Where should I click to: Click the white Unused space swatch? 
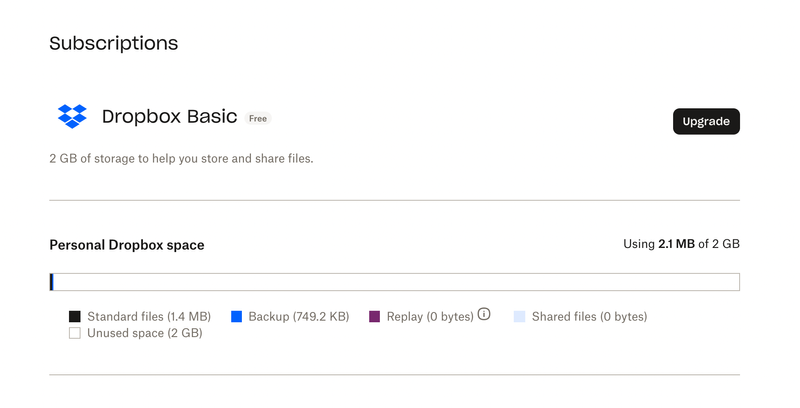[x=75, y=333]
